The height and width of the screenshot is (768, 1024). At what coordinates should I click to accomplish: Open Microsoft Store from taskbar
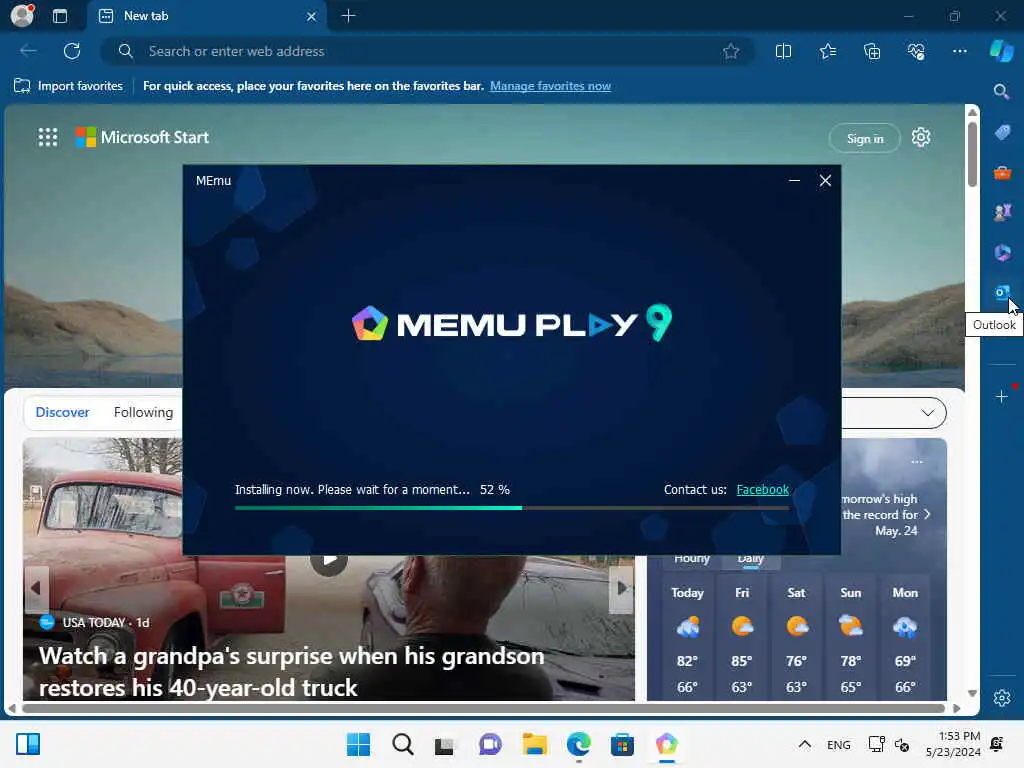point(622,744)
